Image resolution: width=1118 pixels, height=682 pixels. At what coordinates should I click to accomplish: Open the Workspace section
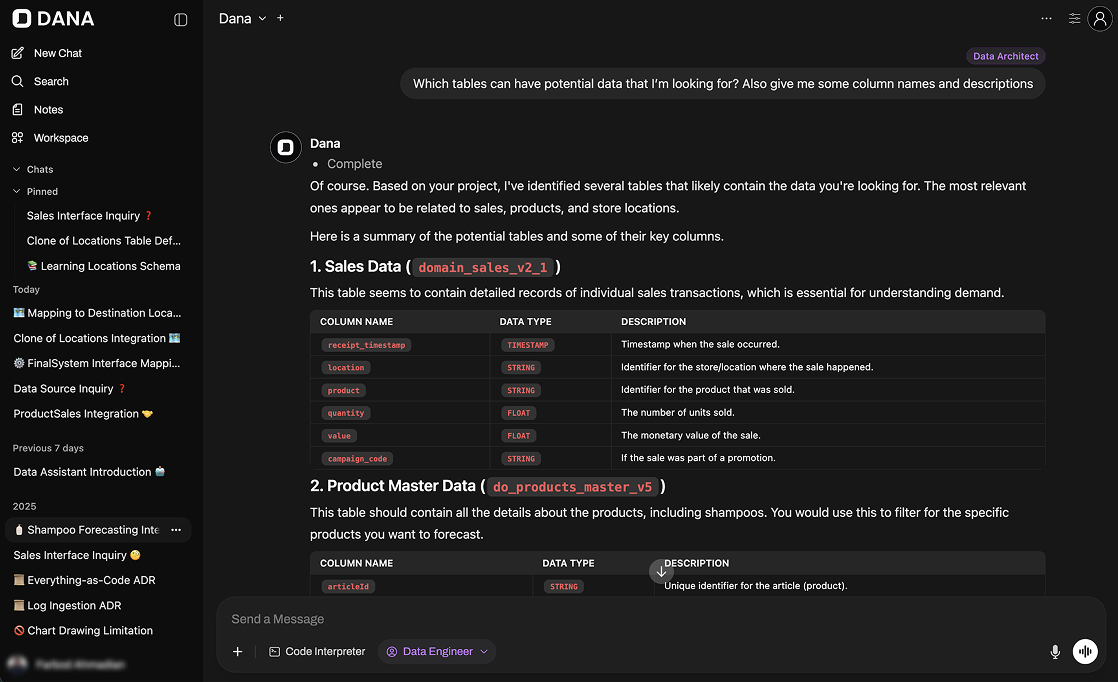60,138
